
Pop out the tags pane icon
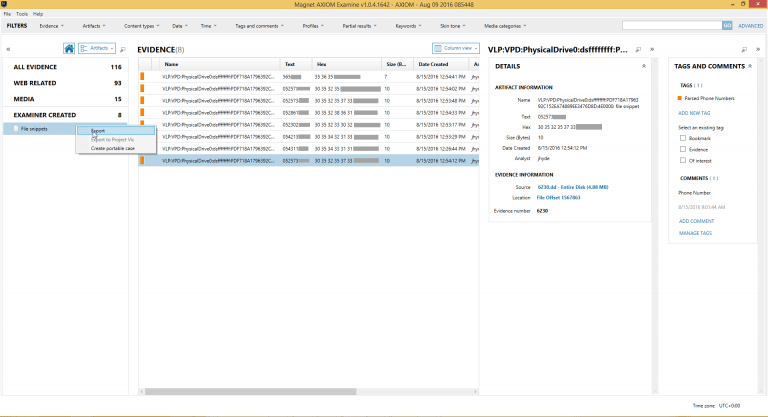click(x=744, y=49)
